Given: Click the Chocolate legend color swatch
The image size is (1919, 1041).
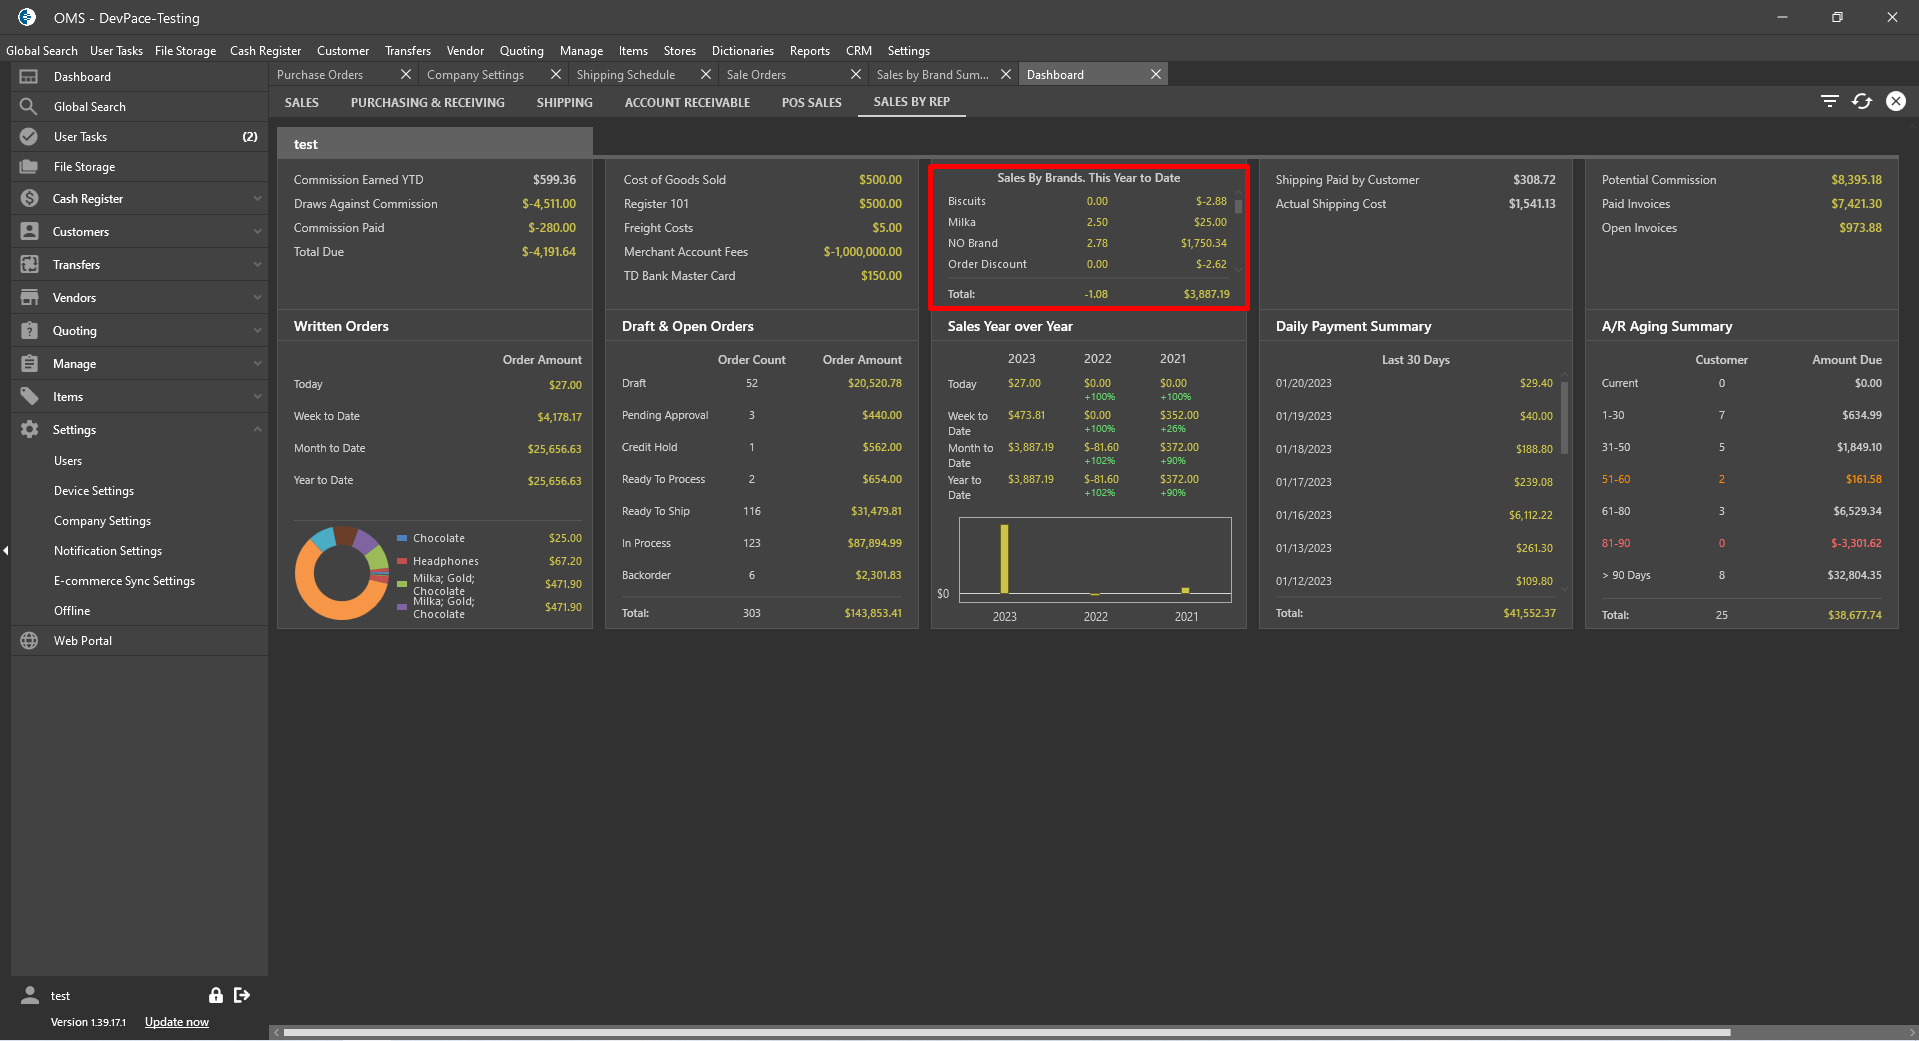Looking at the screenshot, I should 402,538.
